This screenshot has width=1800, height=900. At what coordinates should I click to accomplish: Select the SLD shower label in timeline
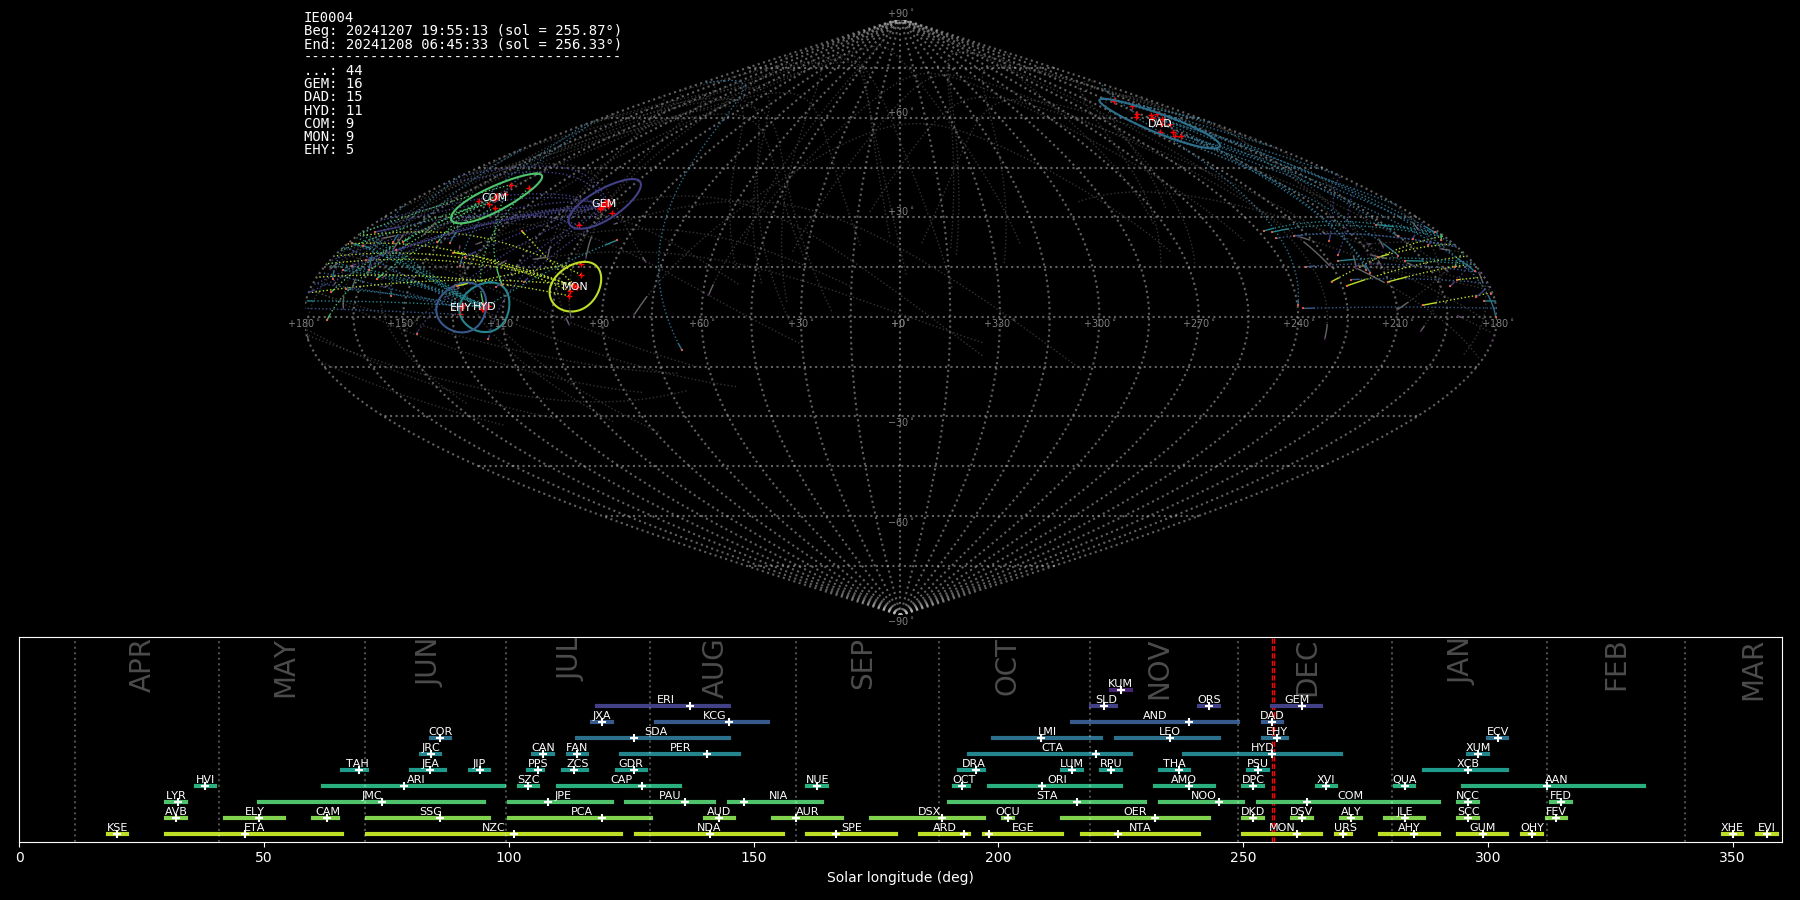[x=1106, y=700]
